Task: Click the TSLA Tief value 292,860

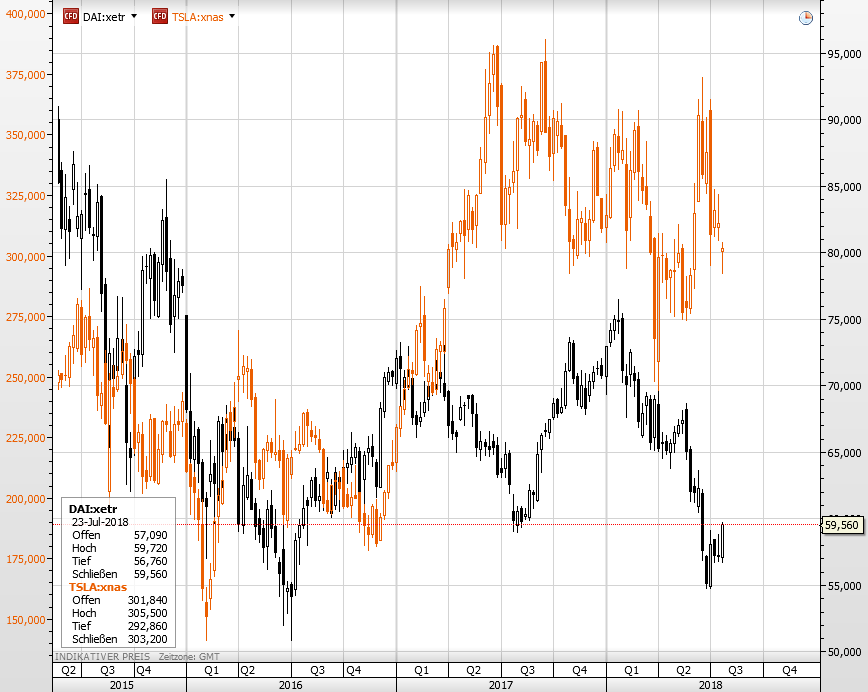Action: 147,626
